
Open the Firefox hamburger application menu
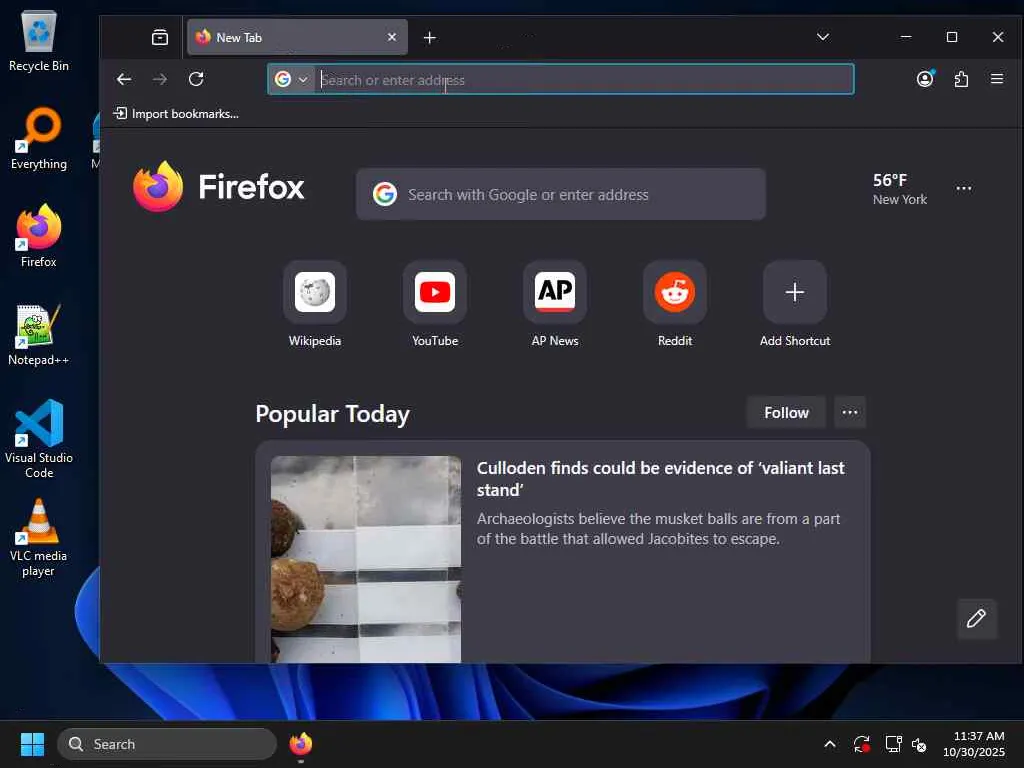(997, 79)
